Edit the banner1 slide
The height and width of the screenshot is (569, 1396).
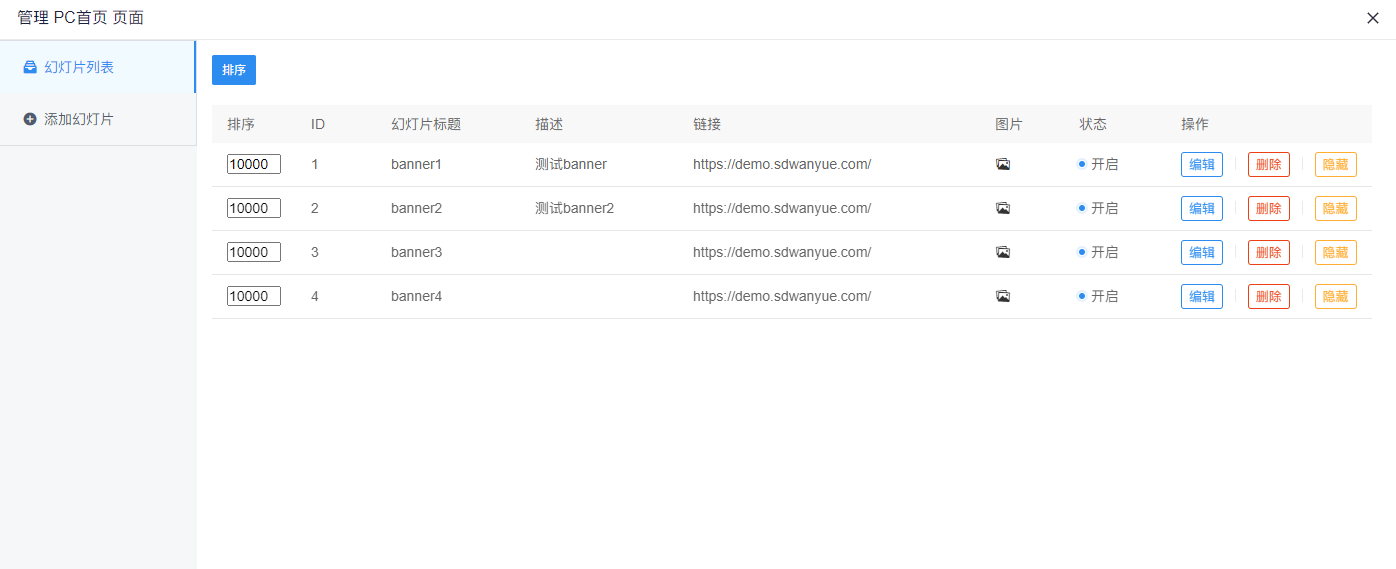click(x=1201, y=164)
